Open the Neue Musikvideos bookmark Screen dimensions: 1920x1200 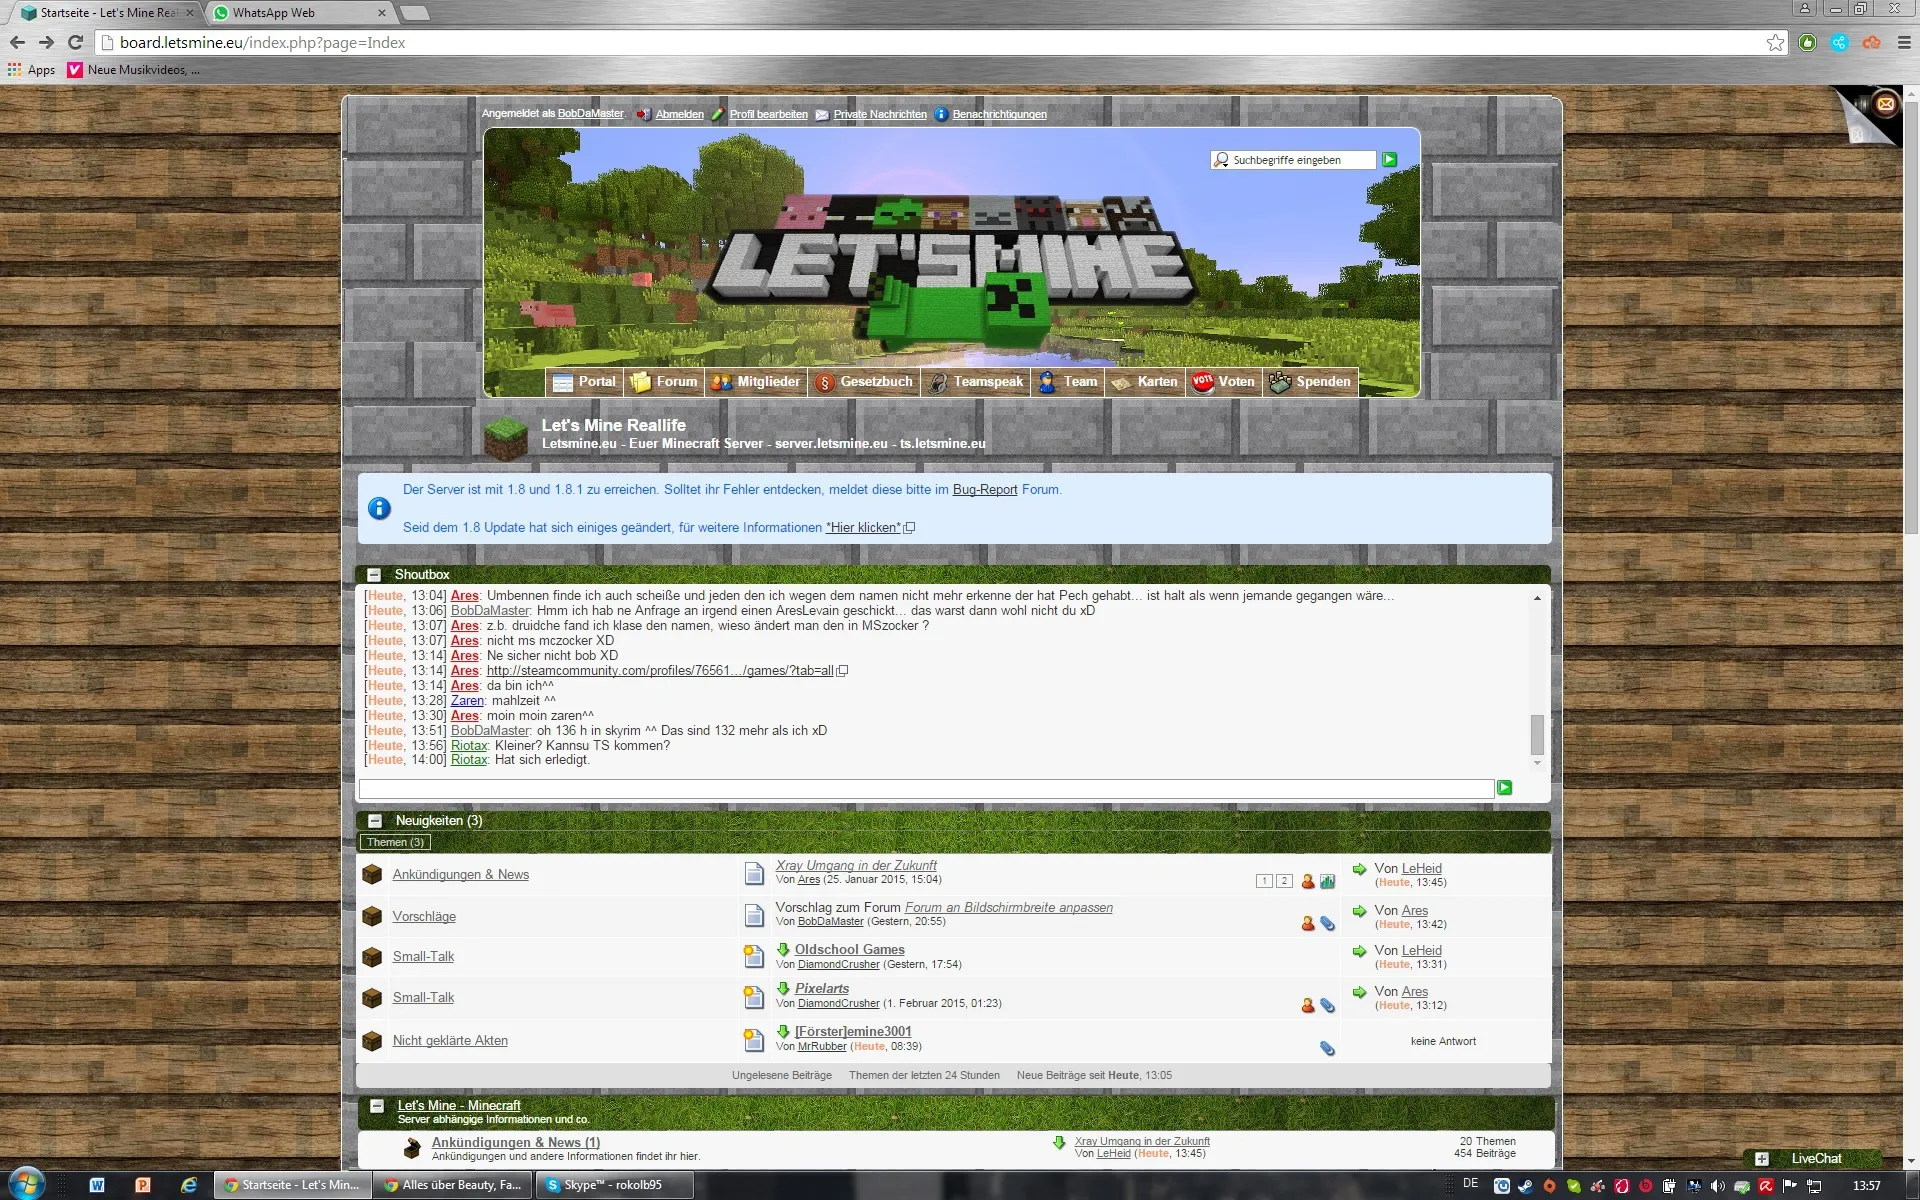point(134,70)
